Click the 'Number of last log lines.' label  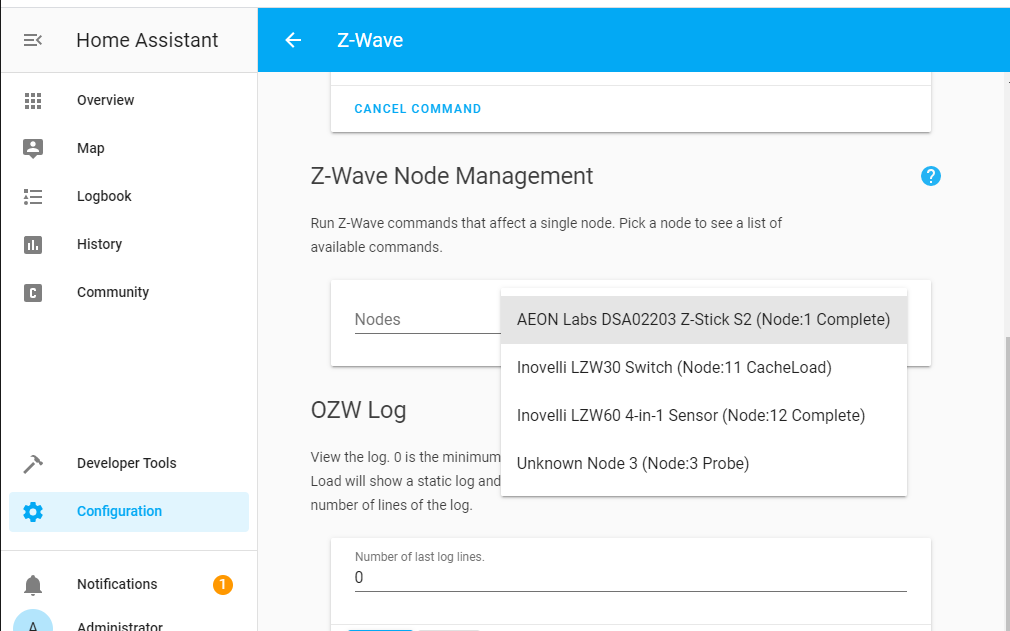[x=419, y=557]
